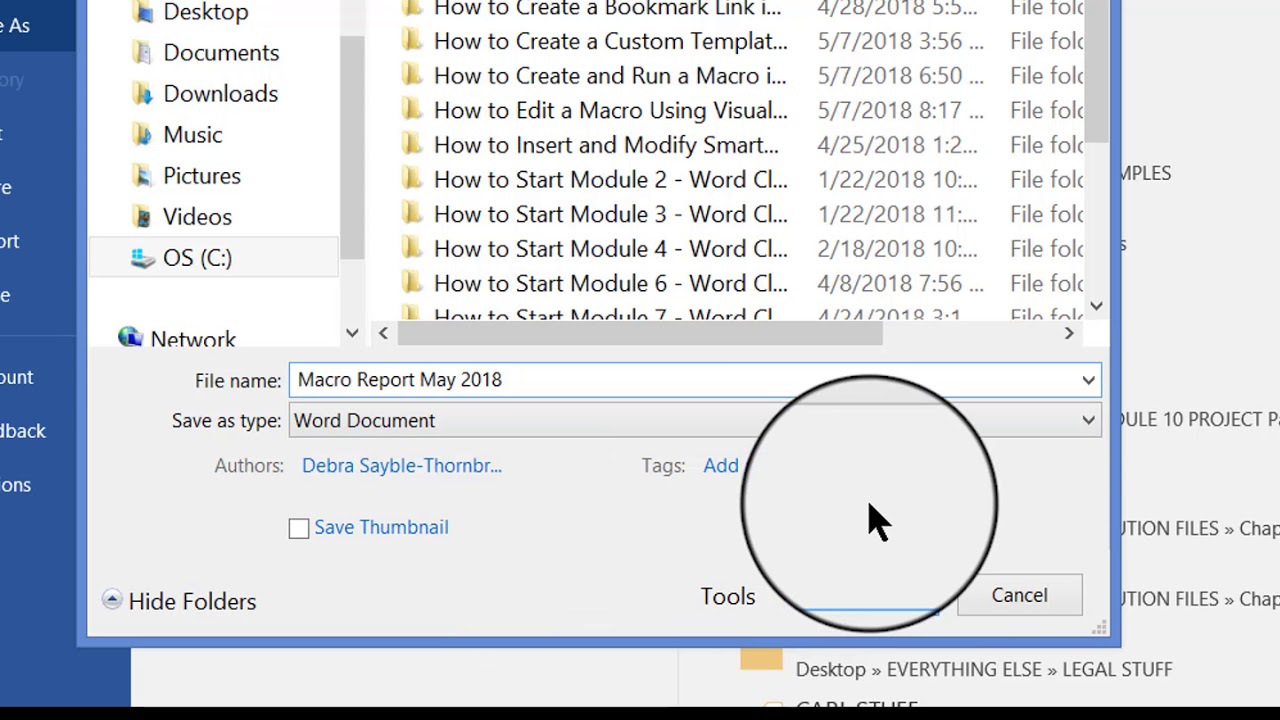1280x720 pixels.
Task: Click the Hide Folders arrow icon
Action: point(112,600)
